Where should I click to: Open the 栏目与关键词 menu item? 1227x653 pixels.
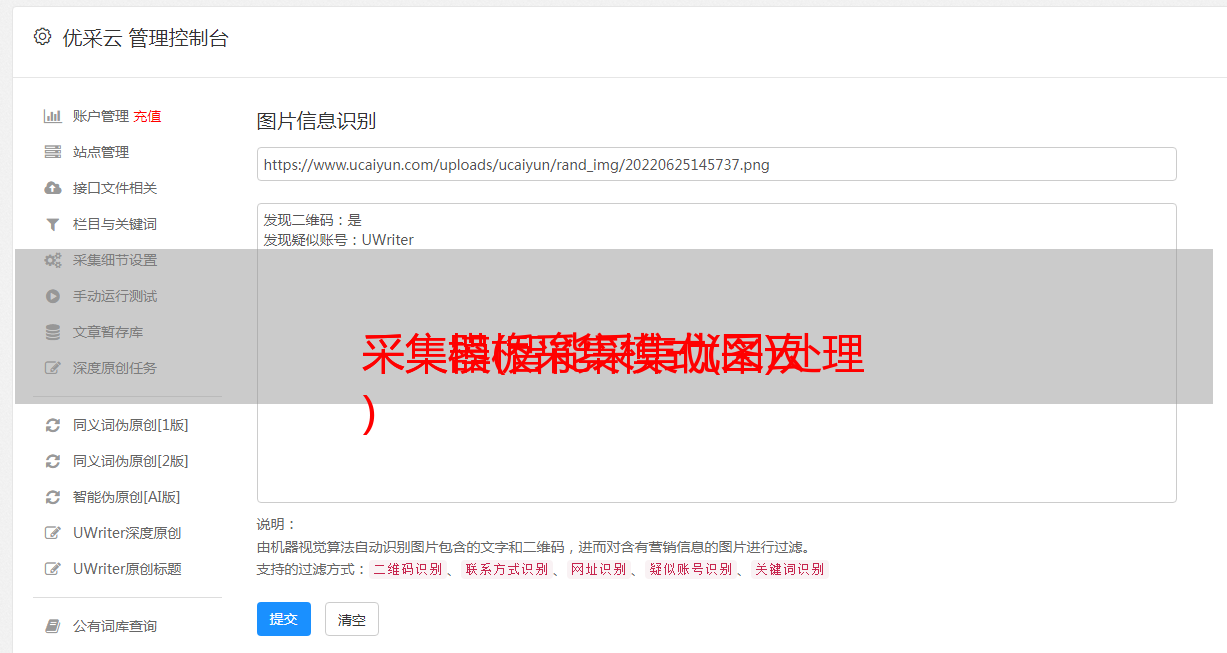115,224
